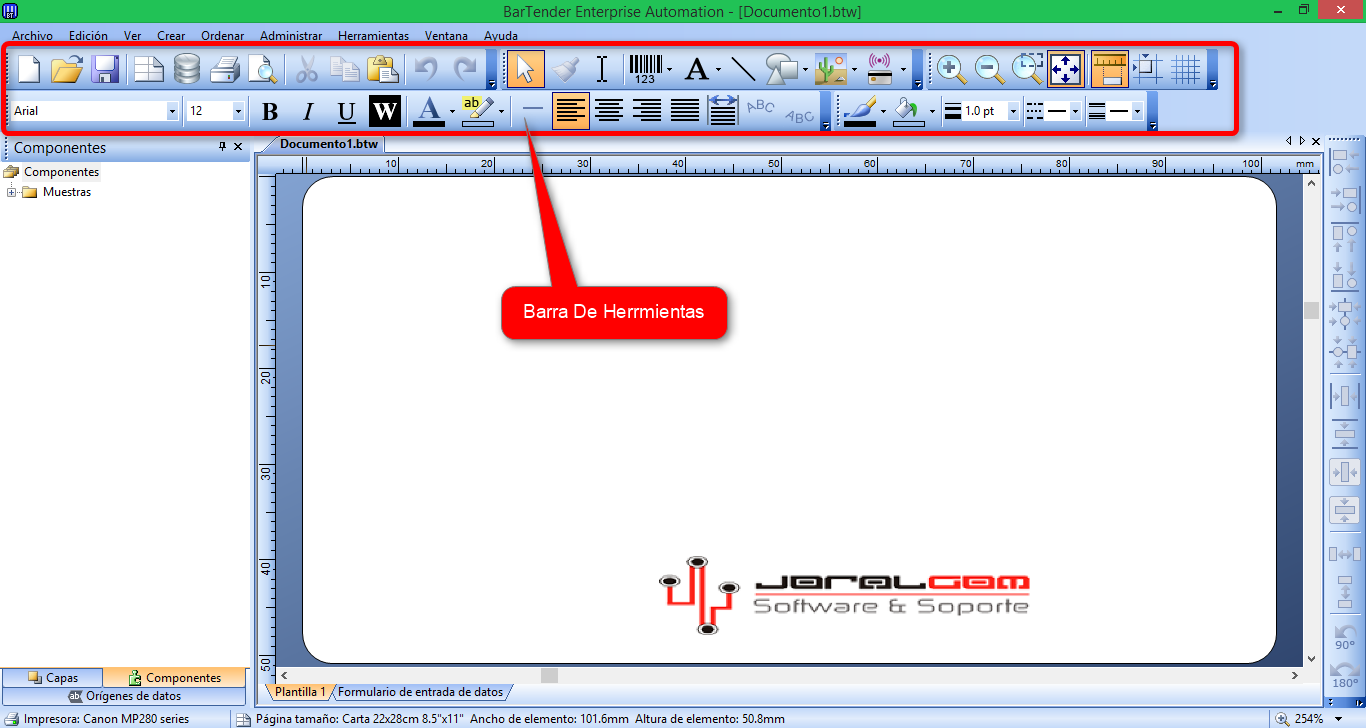Zoom in with the plus magnifier
The image size is (1366, 728).
click(x=951, y=69)
